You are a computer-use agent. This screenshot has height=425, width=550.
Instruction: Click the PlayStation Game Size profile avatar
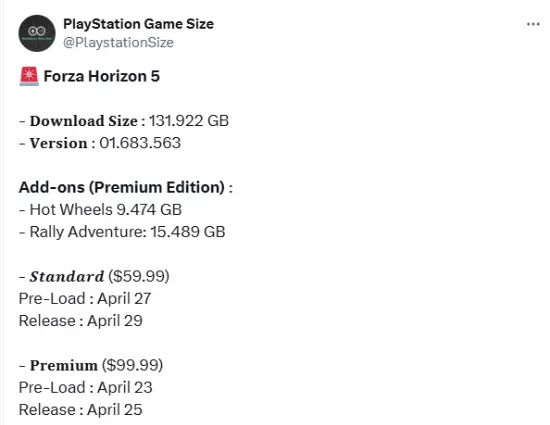pos(37,33)
